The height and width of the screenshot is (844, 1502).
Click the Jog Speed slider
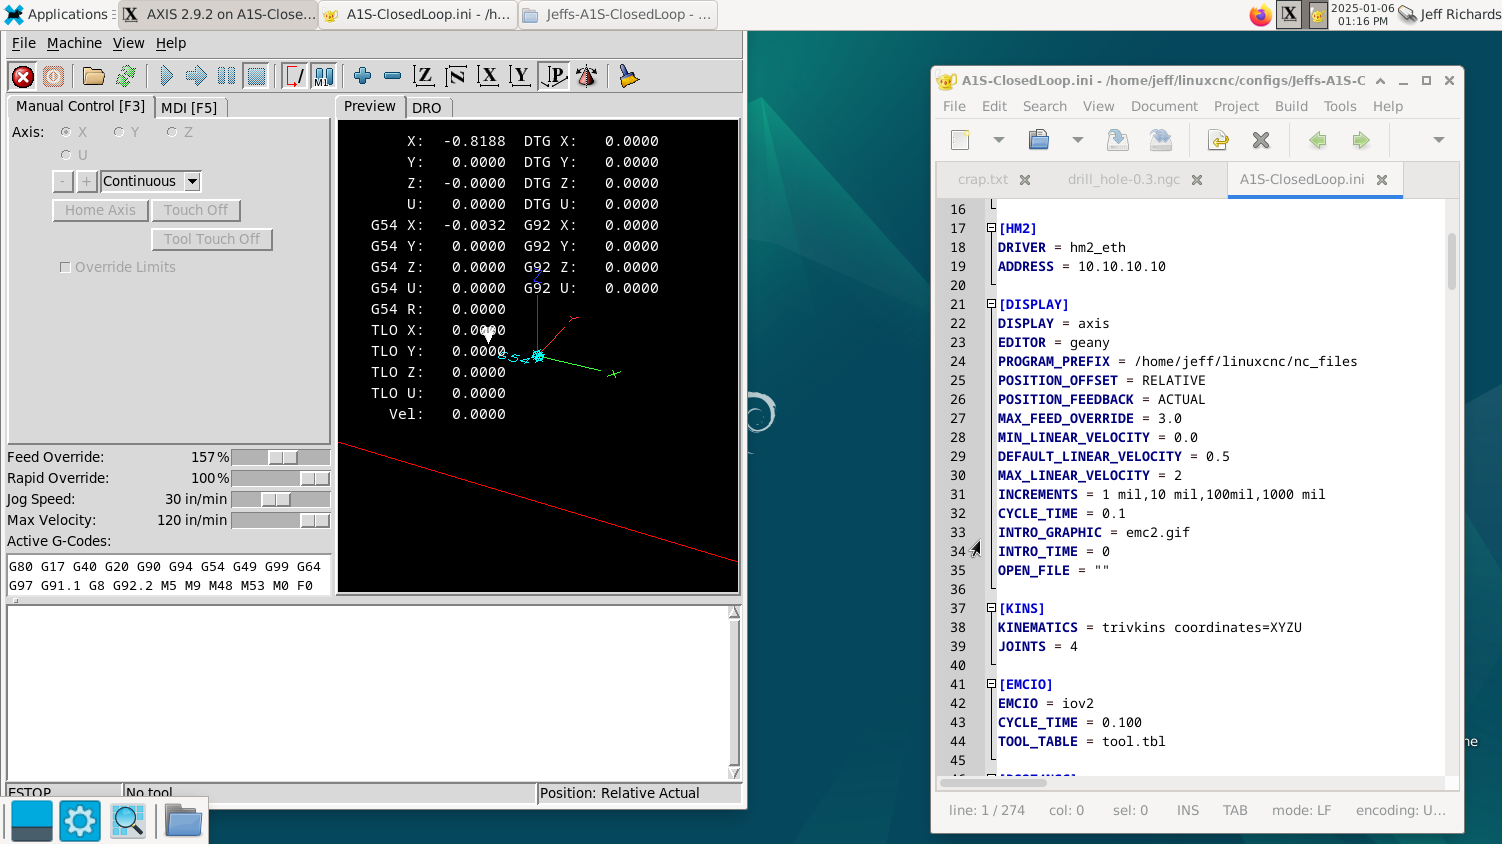pyautogui.click(x=280, y=499)
